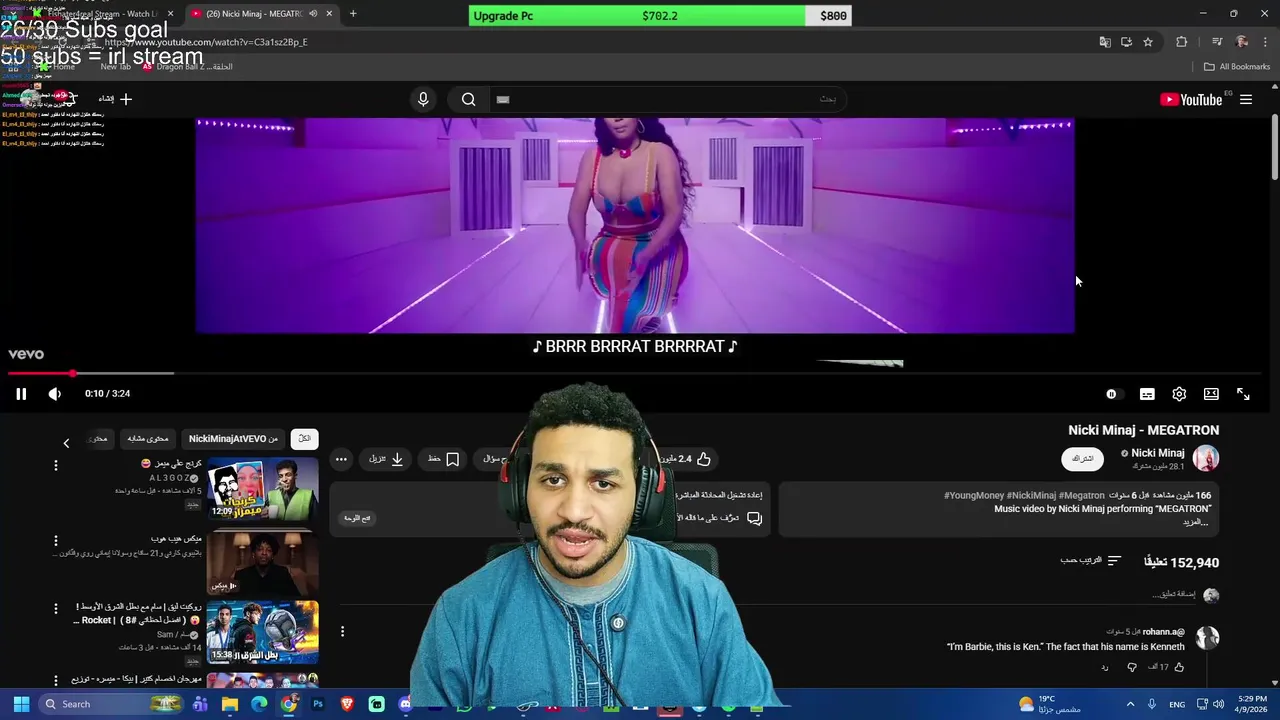This screenshot has width=1280, height=720.
Task: Click the YouTube search magnifier icon
Action: [468, 99]
